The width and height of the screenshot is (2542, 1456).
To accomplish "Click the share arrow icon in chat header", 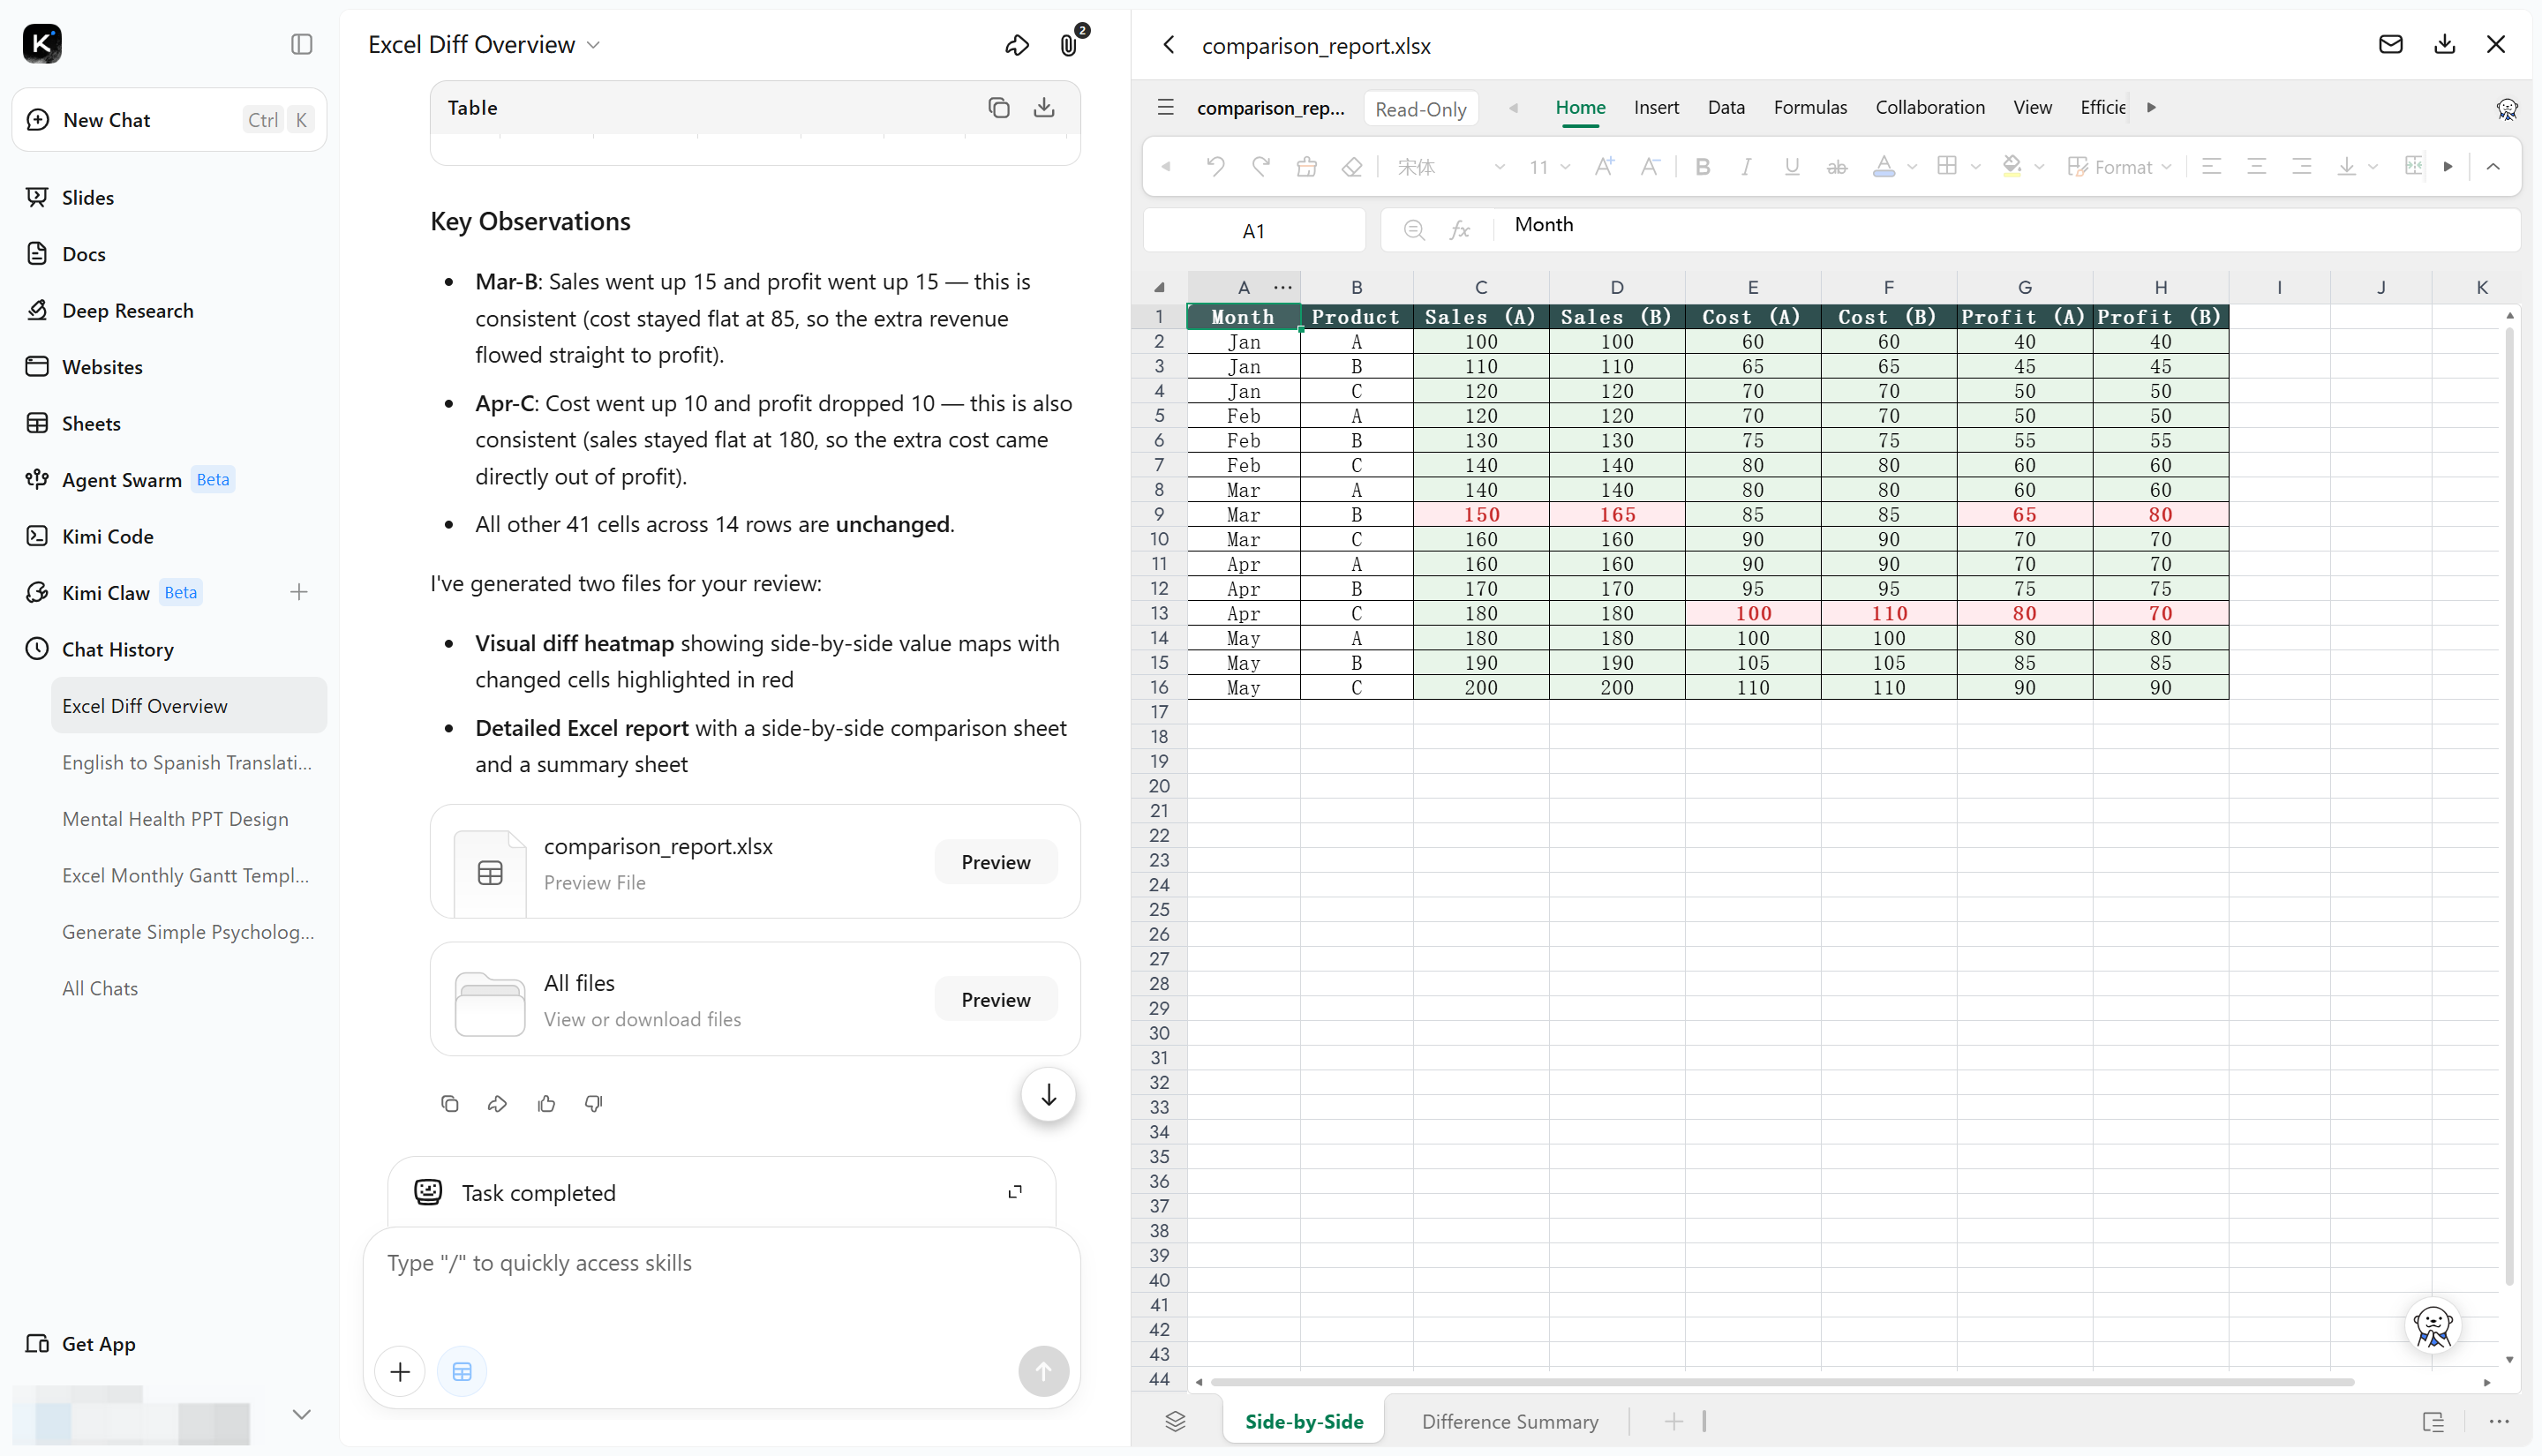I will [x=1017, y=45].
